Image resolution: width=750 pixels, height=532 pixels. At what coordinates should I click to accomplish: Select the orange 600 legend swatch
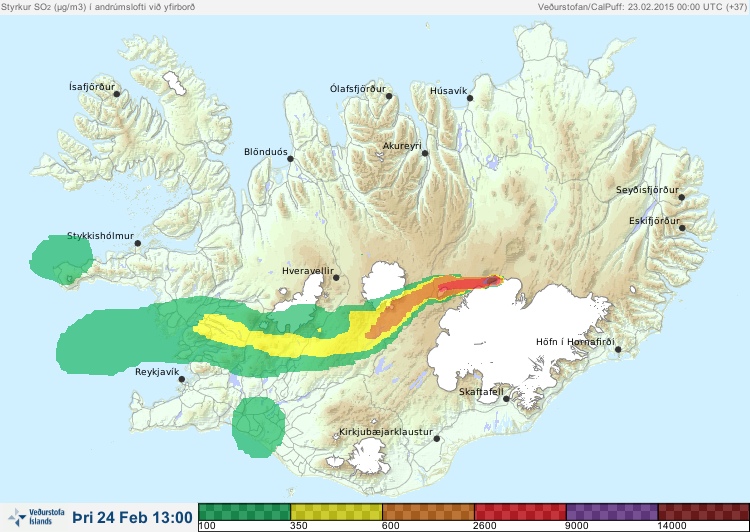pos(428,512)
